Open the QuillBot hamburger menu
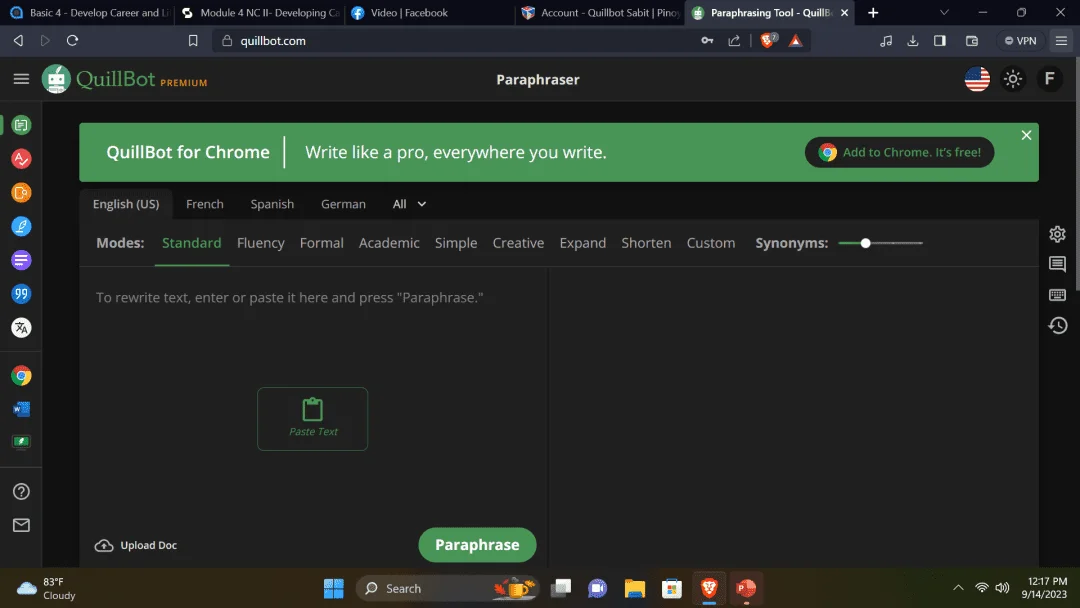The width and height of the screenshot is (1080, 608). (x=21, y=79)
